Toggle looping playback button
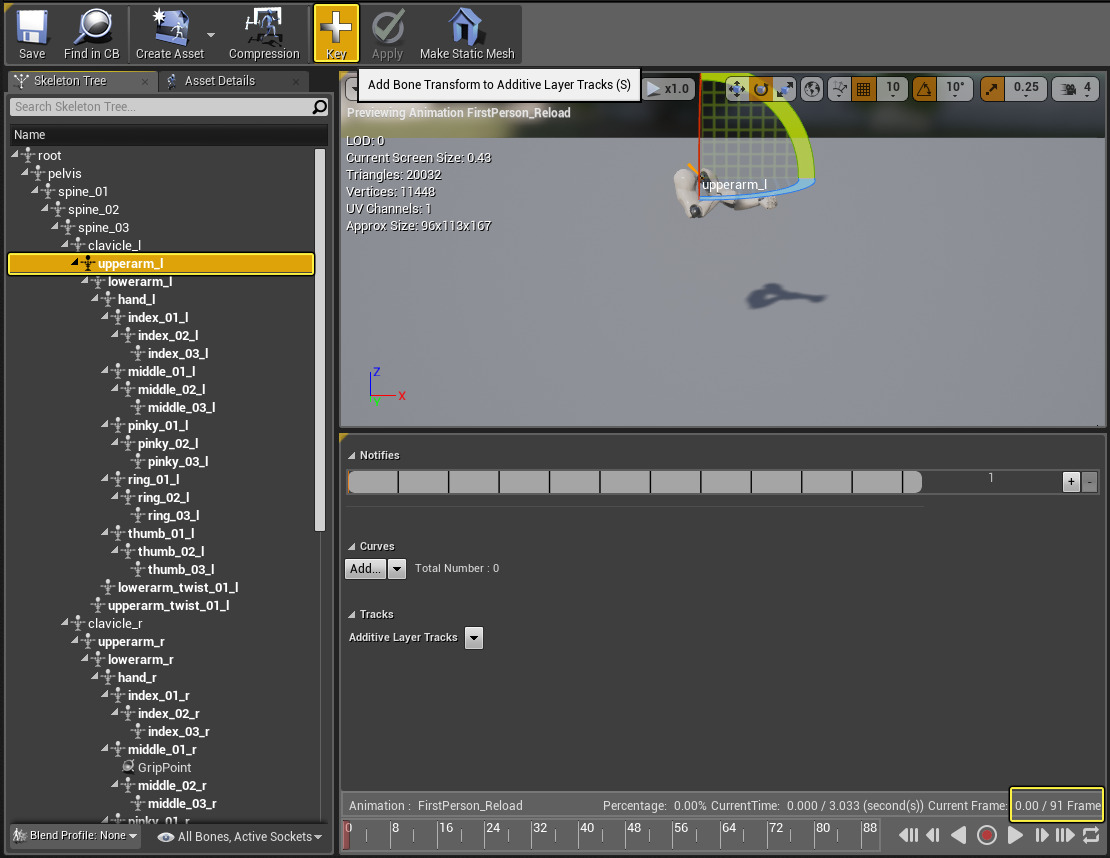Viewport: 1110px width, 858px height. tap(1090, 835)
